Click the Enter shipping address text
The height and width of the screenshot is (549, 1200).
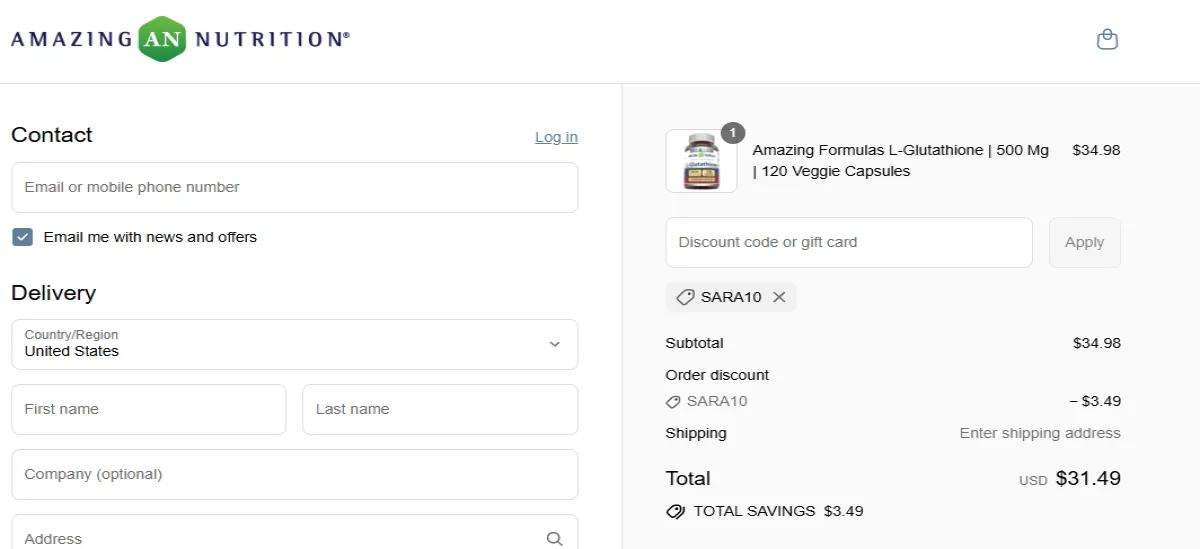[1040, 433]
